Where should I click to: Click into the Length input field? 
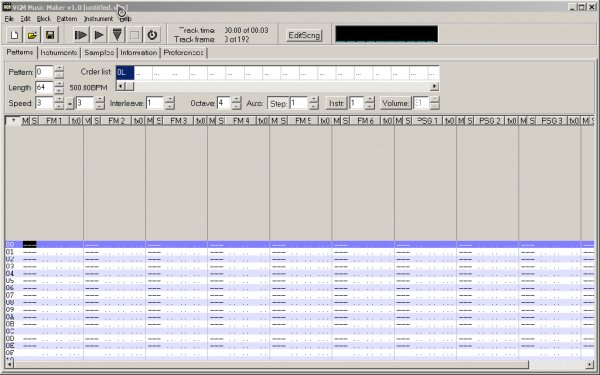(44, 88)
